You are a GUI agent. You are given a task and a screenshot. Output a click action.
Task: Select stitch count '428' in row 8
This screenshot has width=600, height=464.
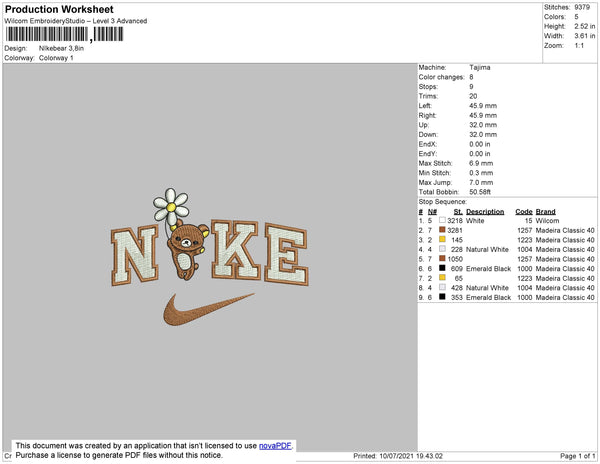(x=457, y=288)
